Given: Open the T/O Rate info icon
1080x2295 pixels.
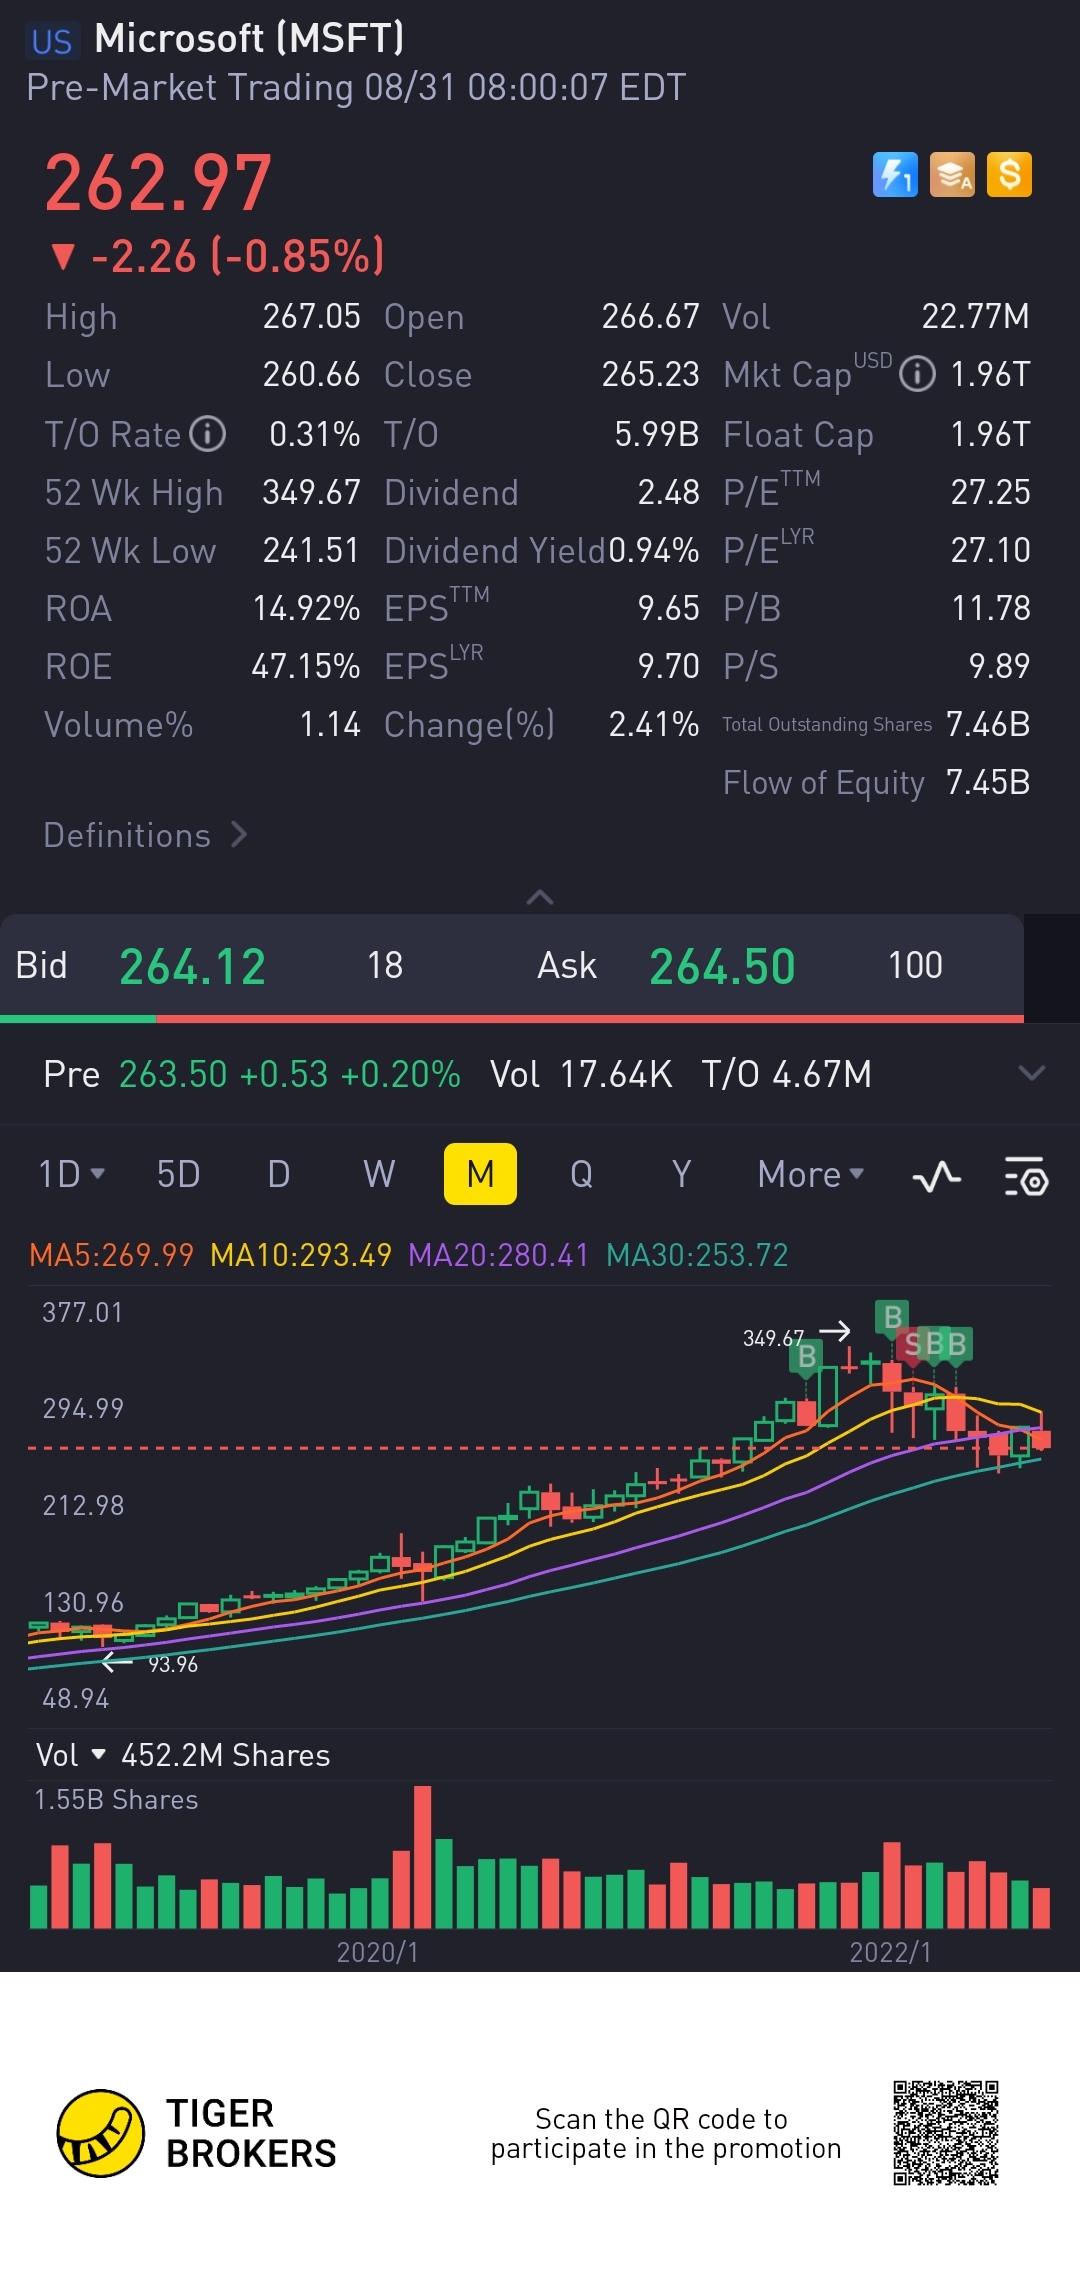Looking at the screenshot, I should coord(208,434).
